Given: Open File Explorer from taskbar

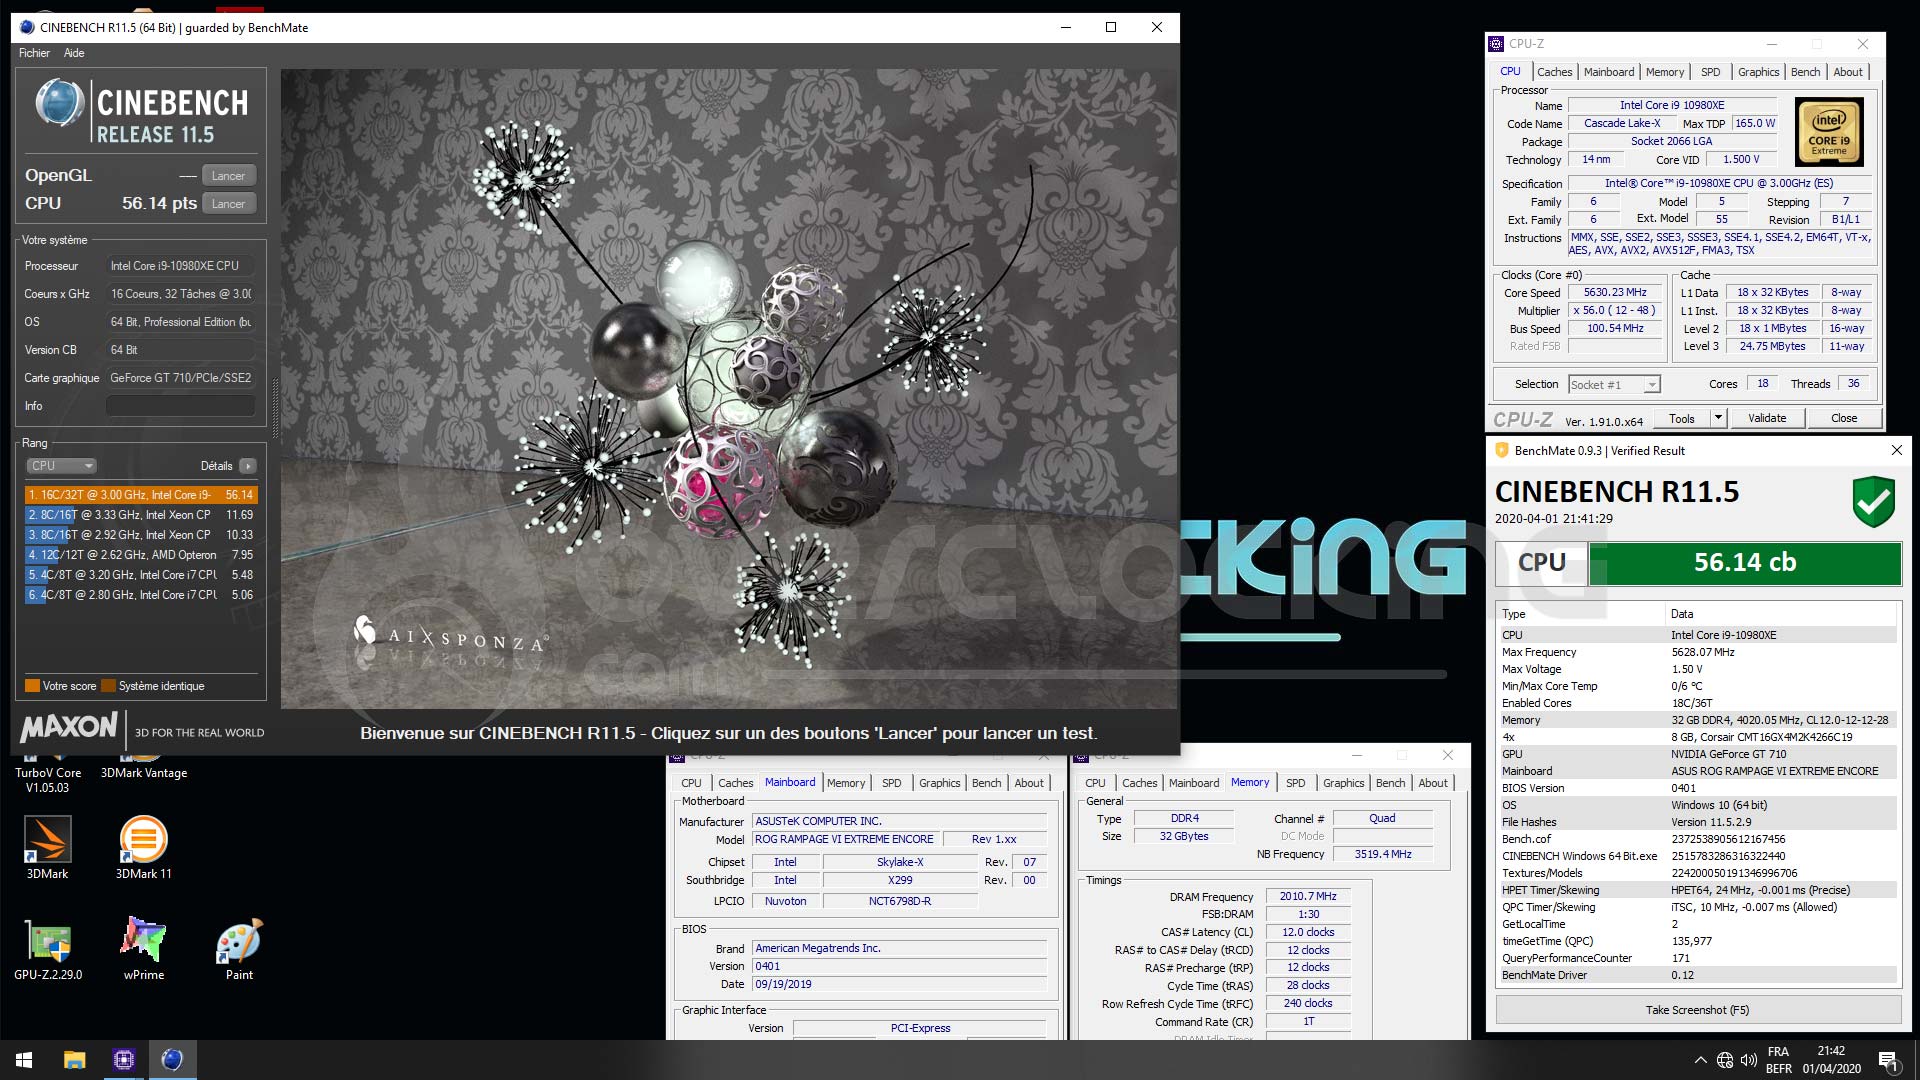Looking at the screenshot, I should click(x=75, y=1060).
